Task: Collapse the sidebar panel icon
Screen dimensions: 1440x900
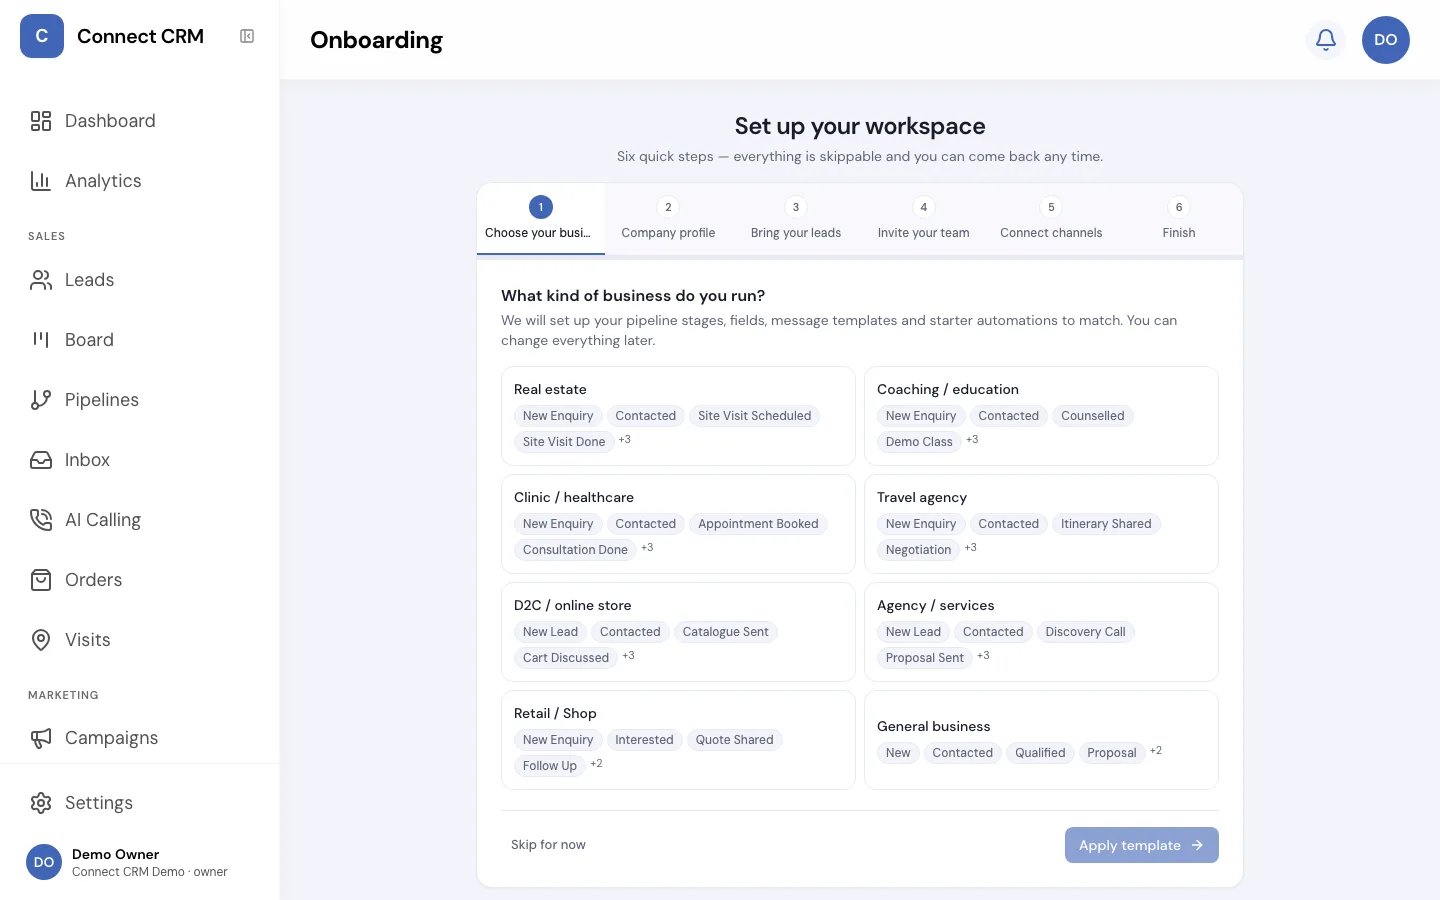Action: (x=247, y=36)
